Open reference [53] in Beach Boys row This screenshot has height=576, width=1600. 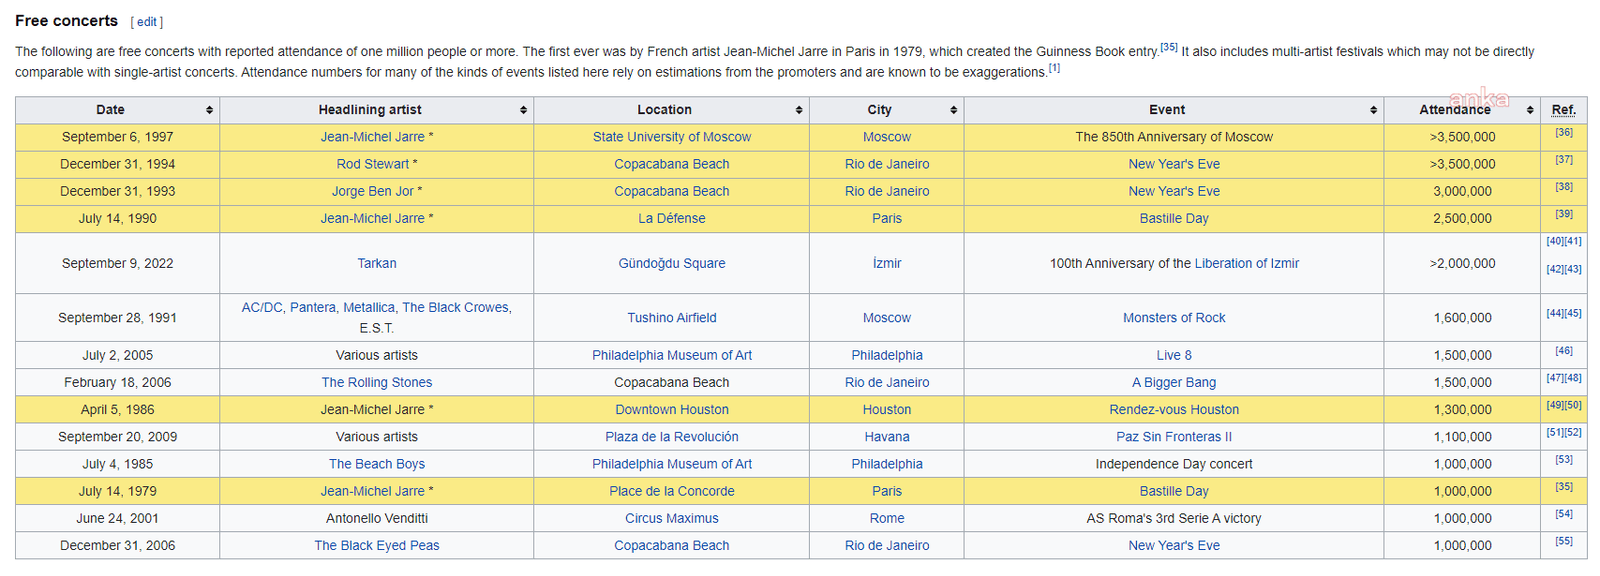1564,459
